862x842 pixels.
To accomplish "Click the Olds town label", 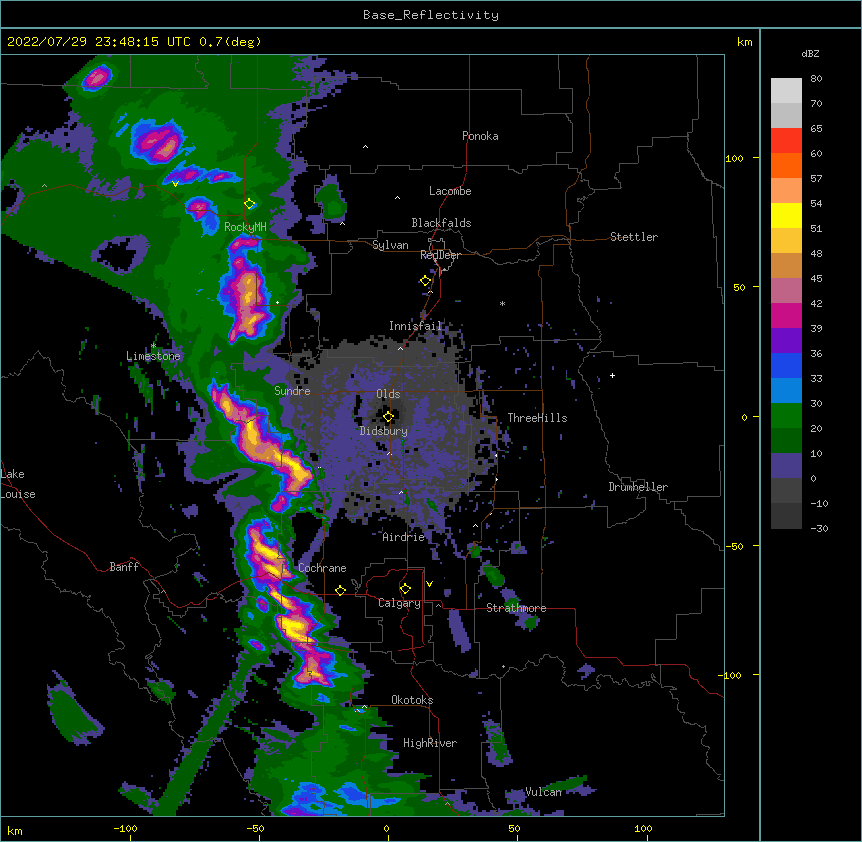I will [388, 394].
